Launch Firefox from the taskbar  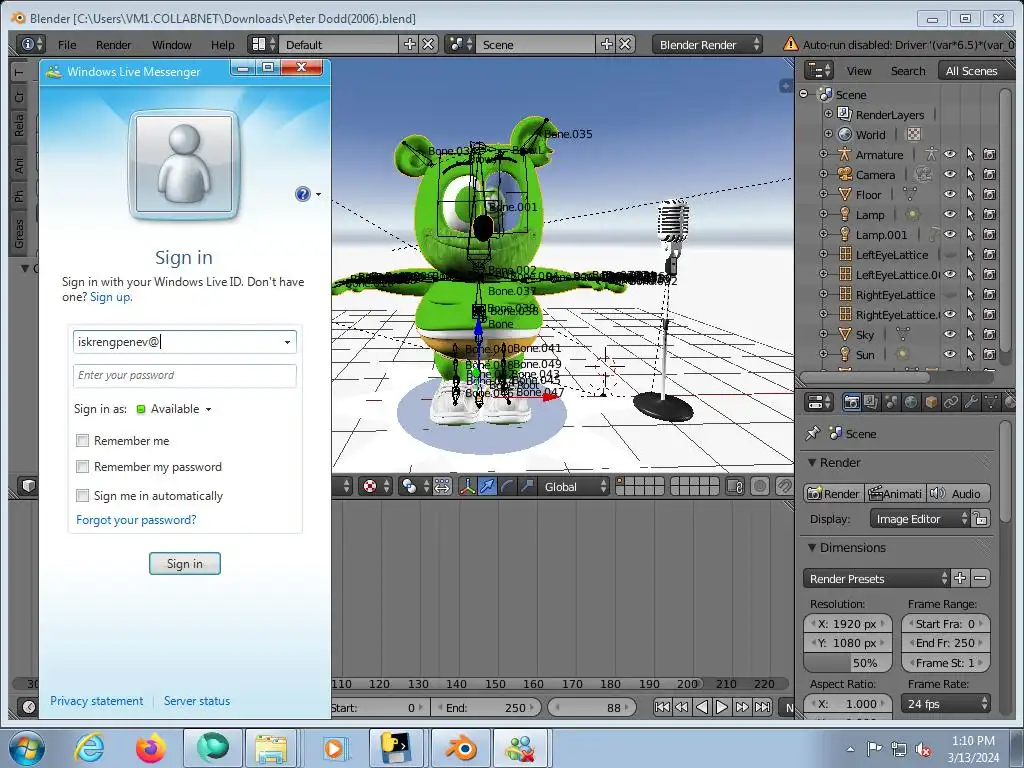coord(150,748)
